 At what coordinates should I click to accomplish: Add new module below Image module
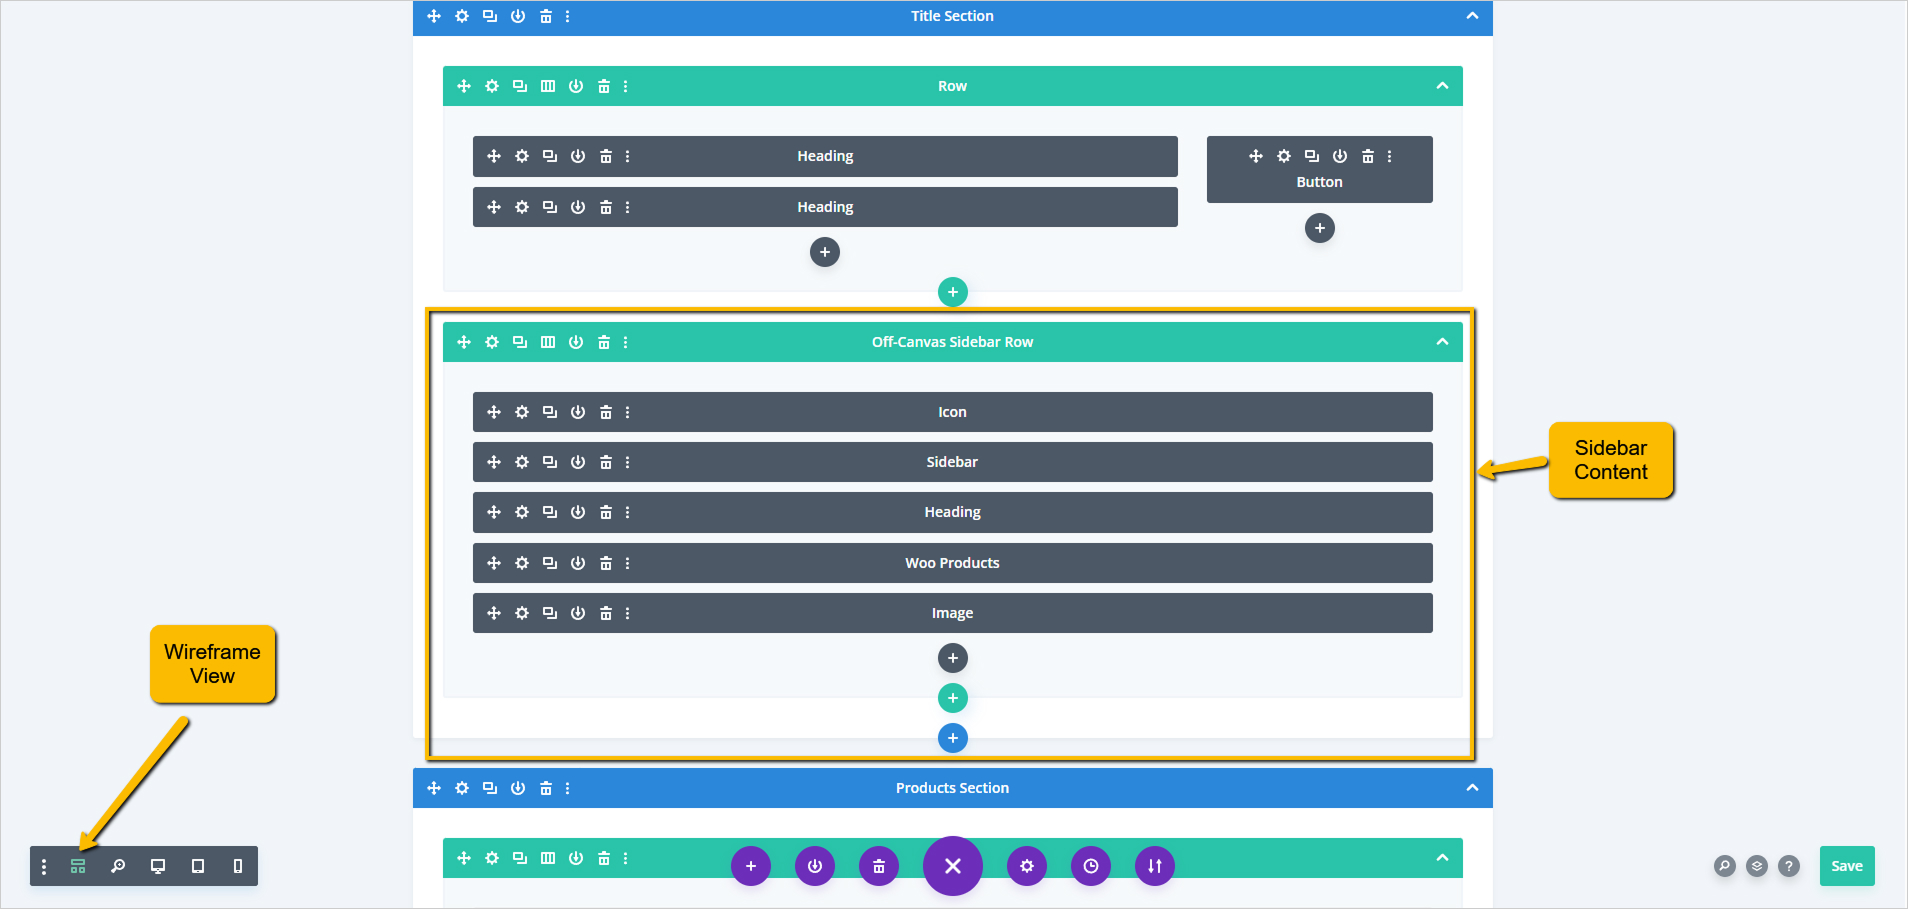tap(952, 658)
